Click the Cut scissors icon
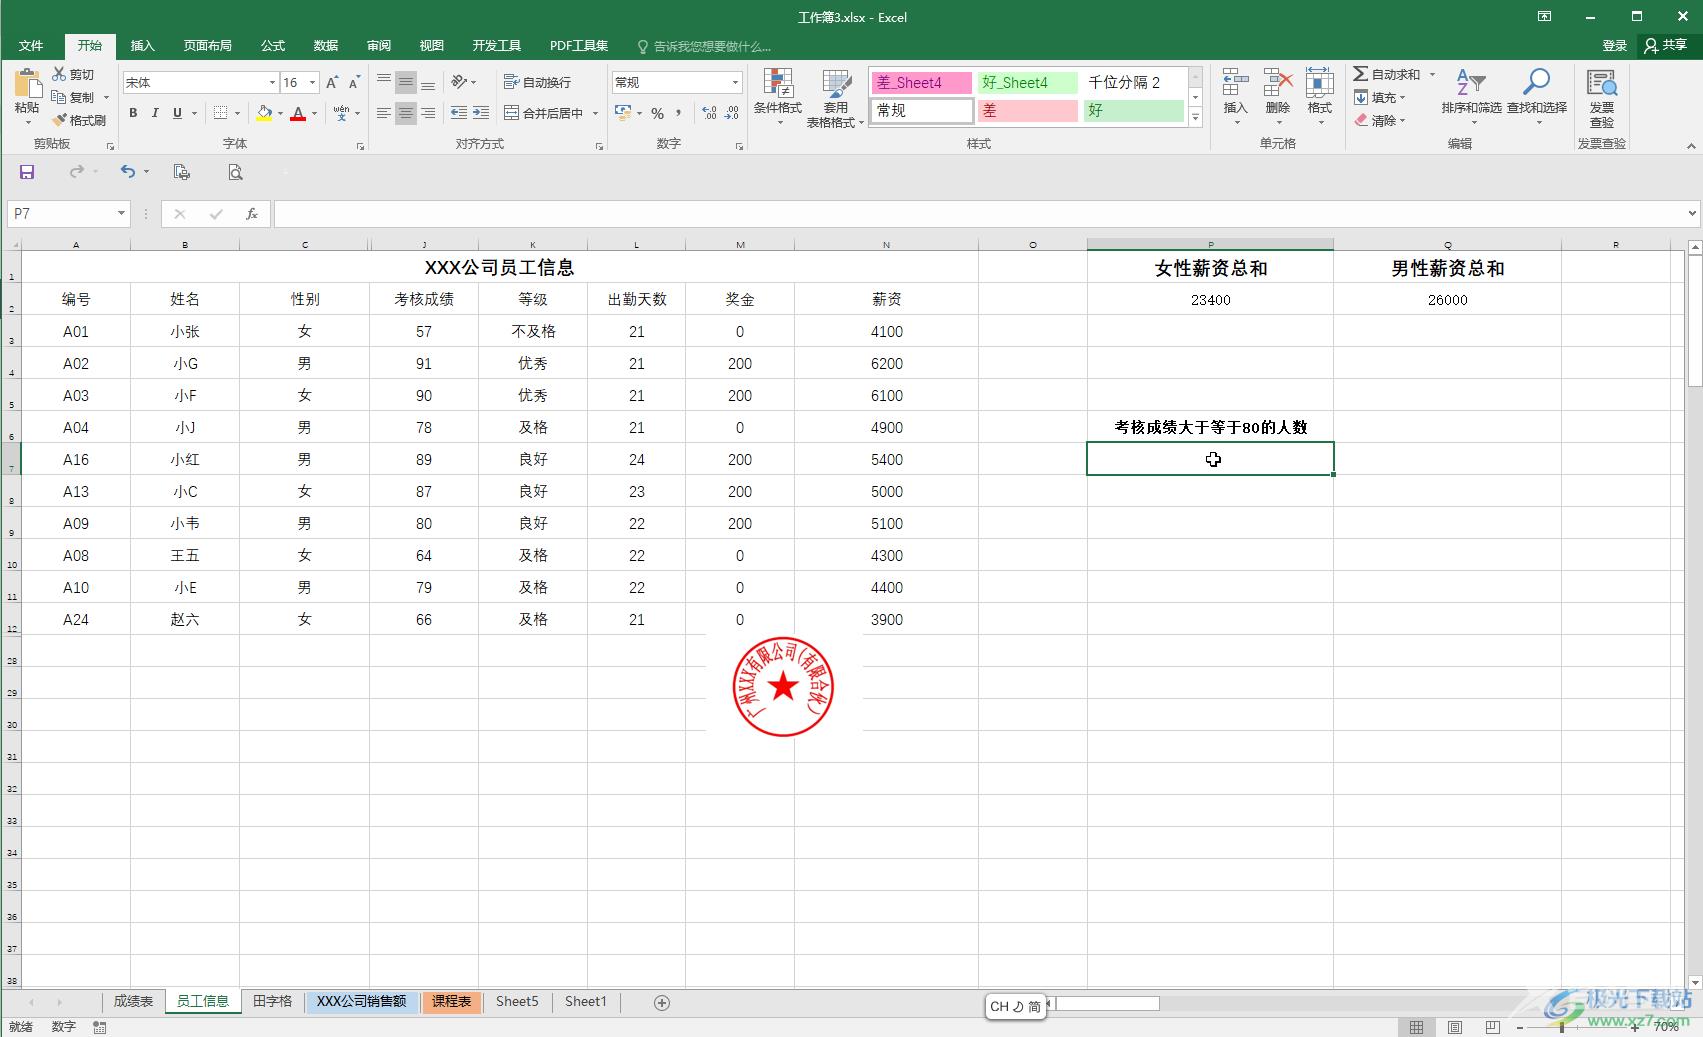Image resolution: width=1703 pixels, height=1037 pixels. click(59, 74)
